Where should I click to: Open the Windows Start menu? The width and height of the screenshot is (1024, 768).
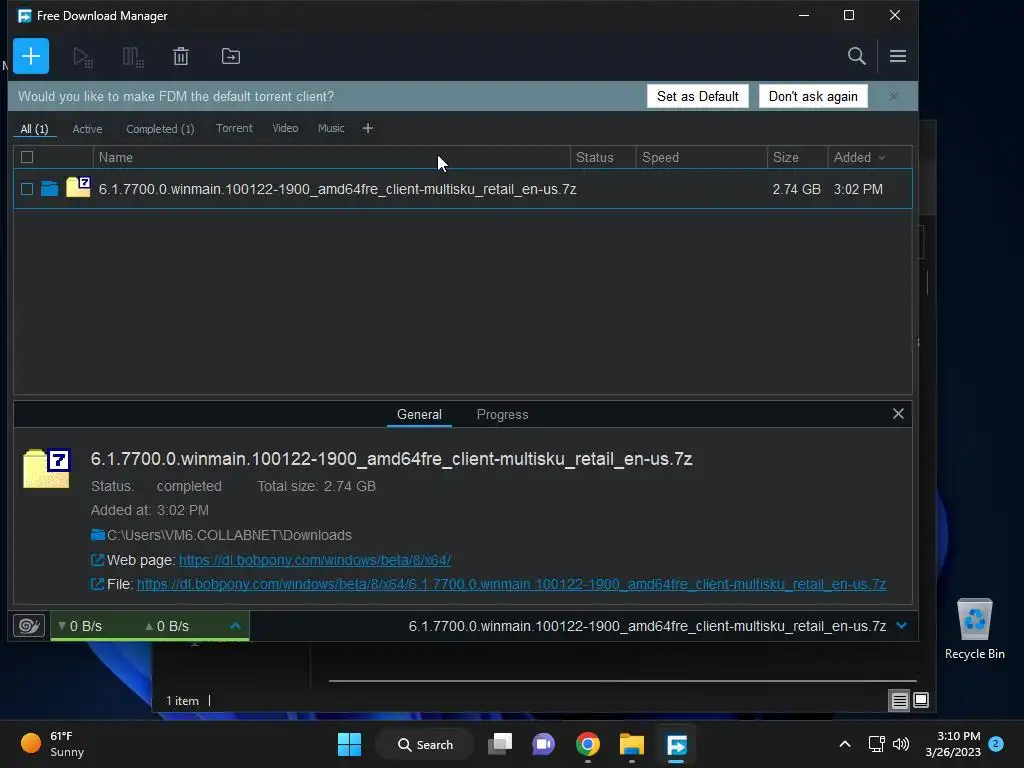349,744
